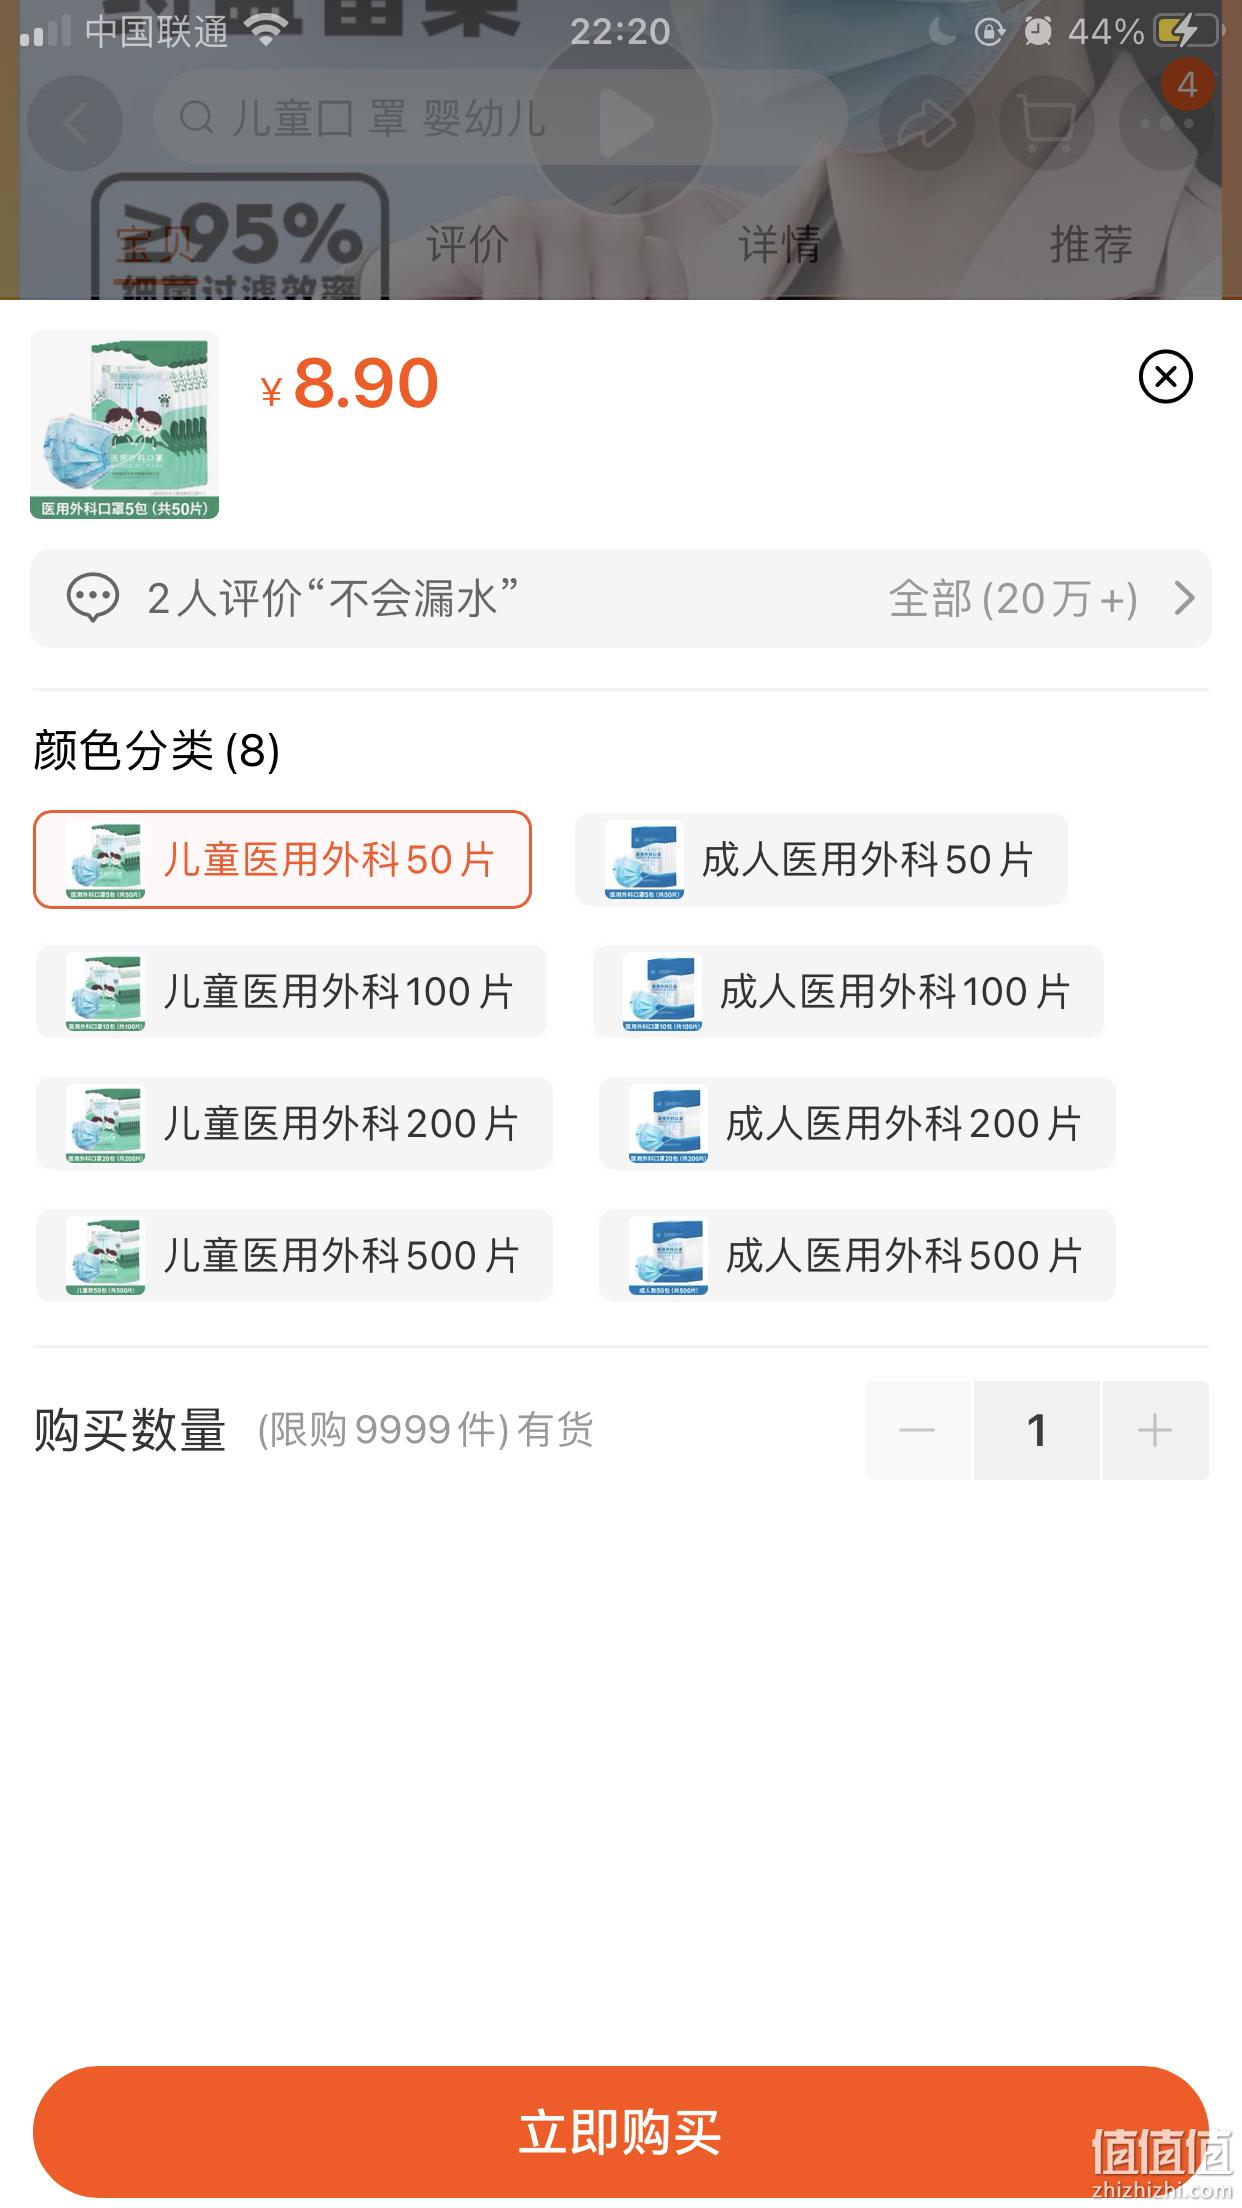
Task: Tap the review speech bubble icon
Action: (x=92, y=599)
